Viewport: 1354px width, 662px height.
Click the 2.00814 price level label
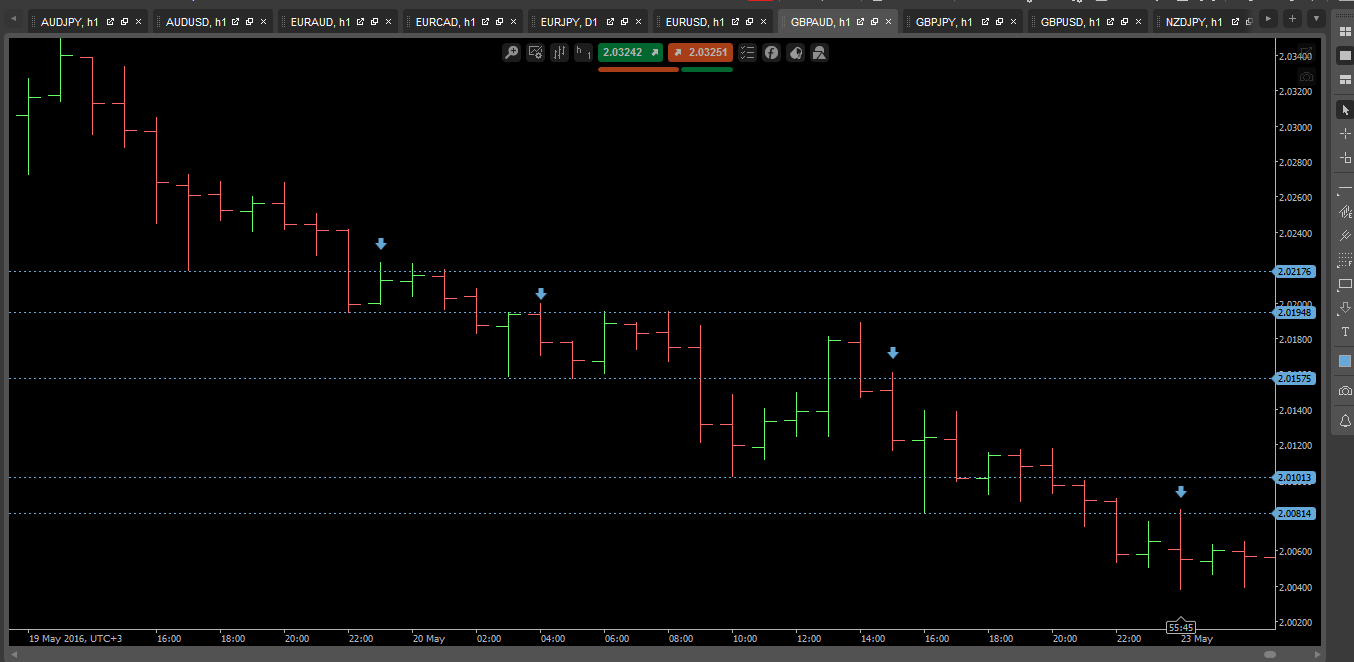(x=1296, y=513)
